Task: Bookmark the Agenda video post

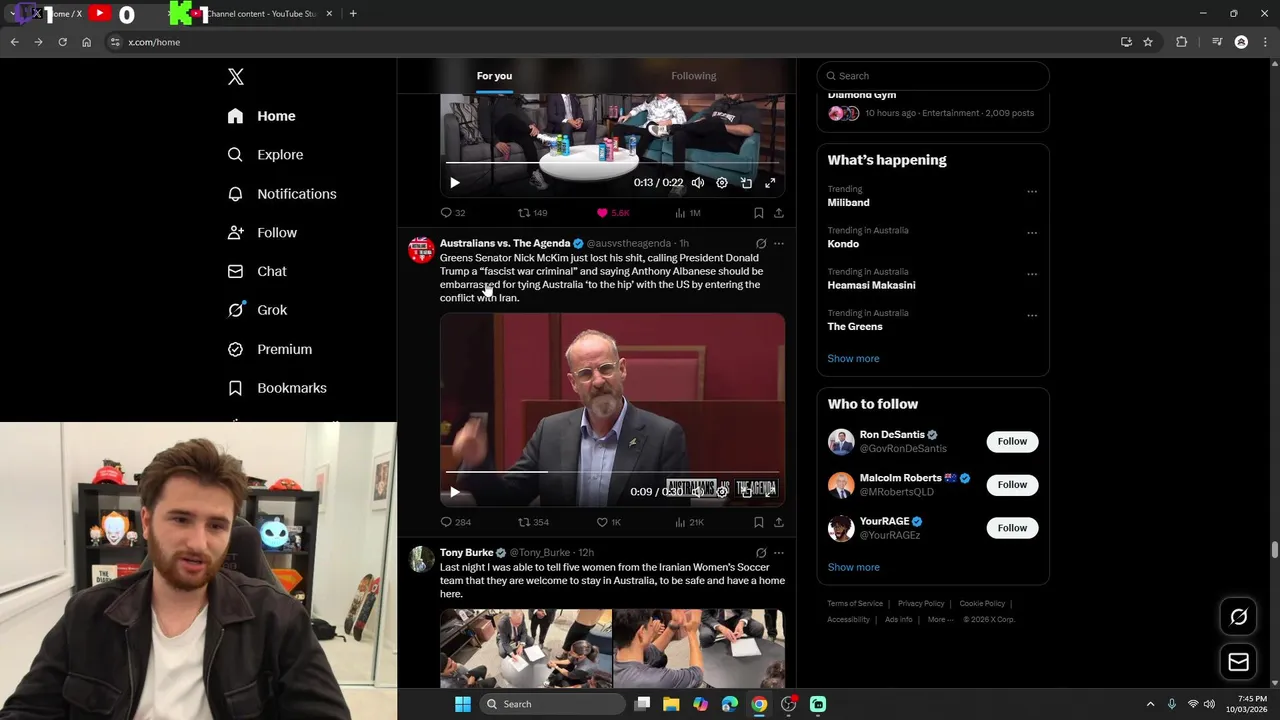Action: pyautogui.click(x=759, y=522)
